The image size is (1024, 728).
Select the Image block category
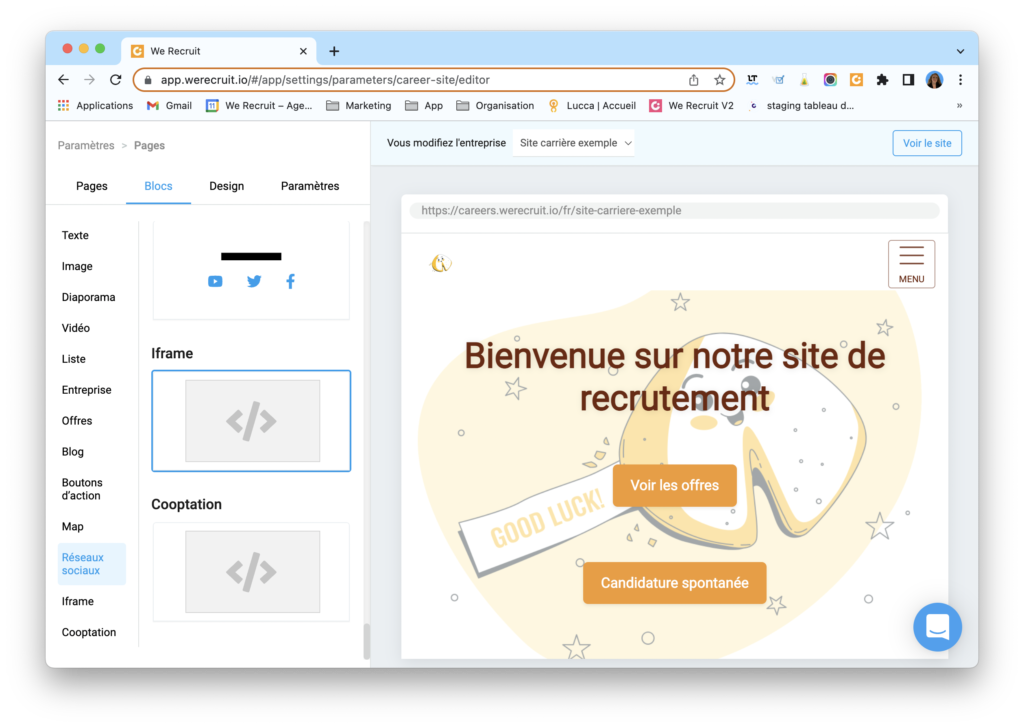tap(77, 266)
